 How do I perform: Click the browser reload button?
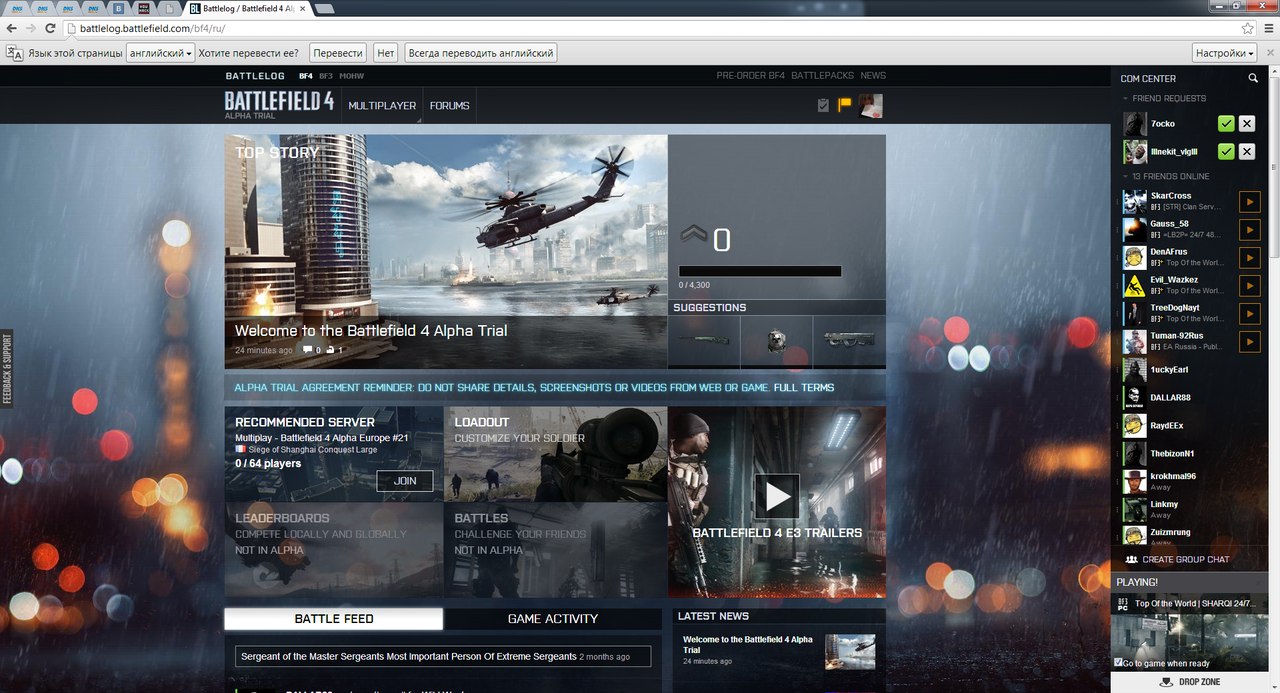[x=51, y=29]
